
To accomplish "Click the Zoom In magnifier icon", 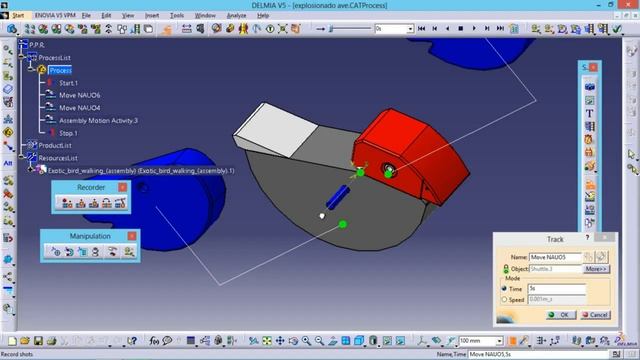I will [306, 340].
